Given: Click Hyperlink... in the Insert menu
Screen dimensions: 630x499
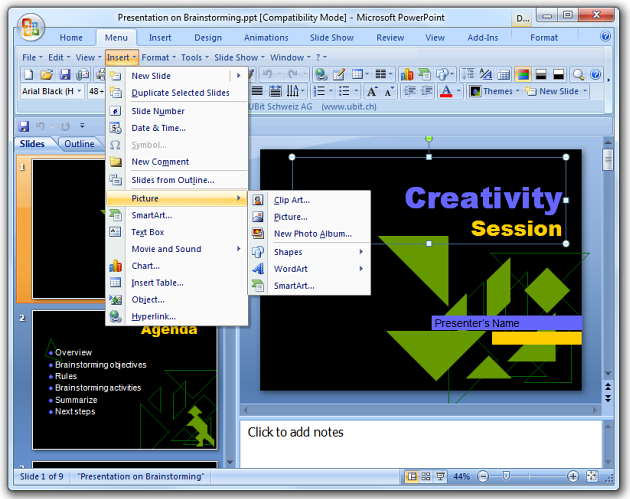Looking at the screenshot, I should [153, 317].
